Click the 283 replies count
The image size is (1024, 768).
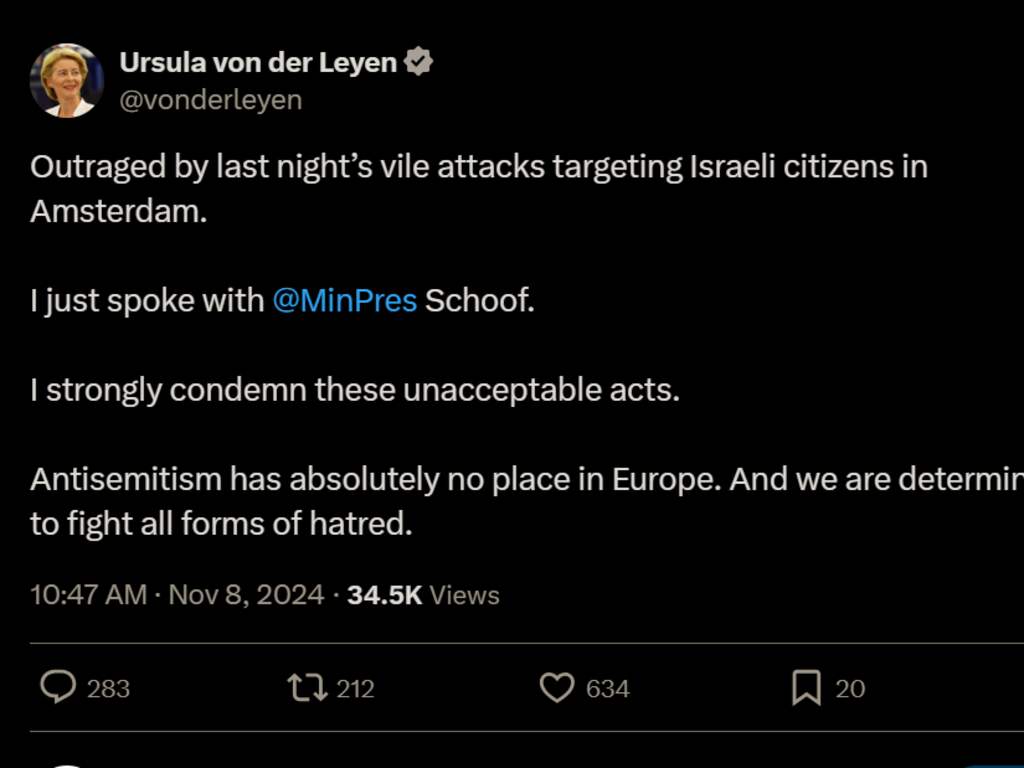coord(108,689)
